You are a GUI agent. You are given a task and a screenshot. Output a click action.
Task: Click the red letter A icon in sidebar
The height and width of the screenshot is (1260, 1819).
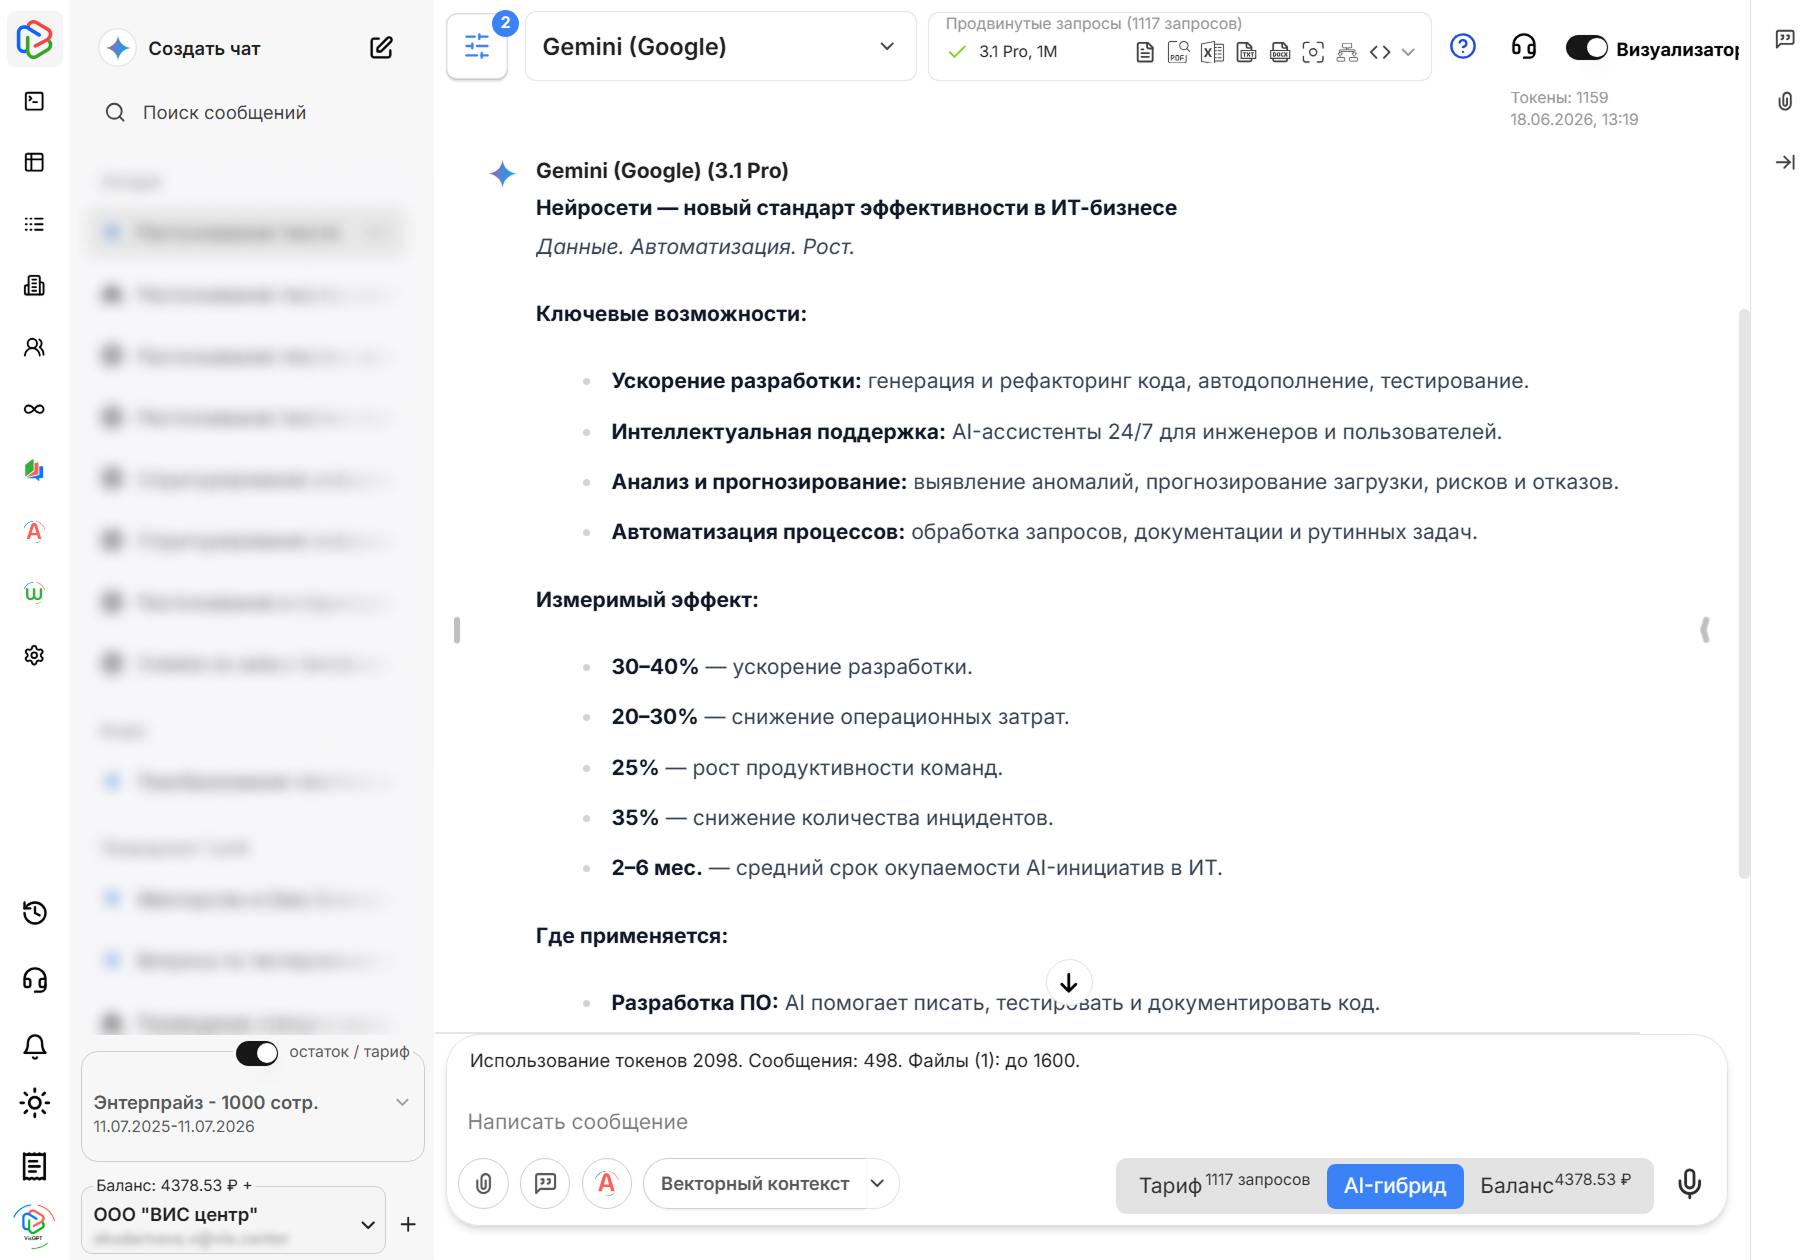click(x=34, y=532)
